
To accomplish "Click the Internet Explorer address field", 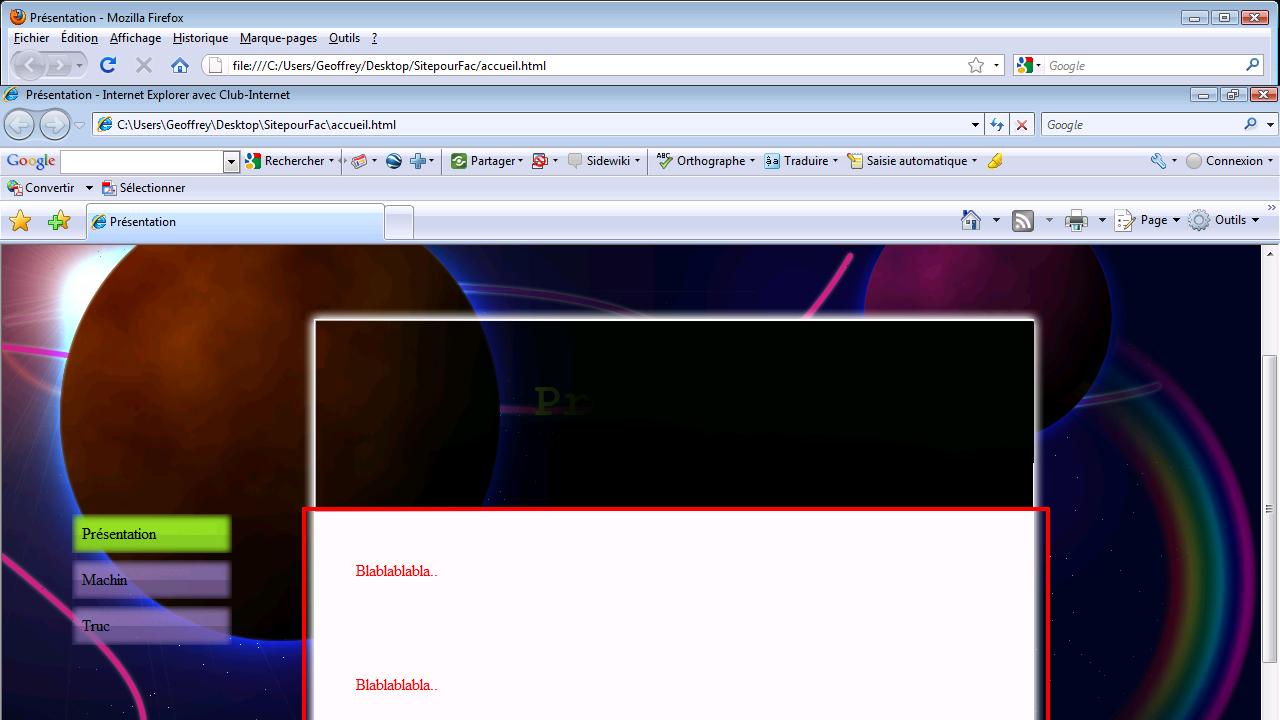I will click(540, 125).
